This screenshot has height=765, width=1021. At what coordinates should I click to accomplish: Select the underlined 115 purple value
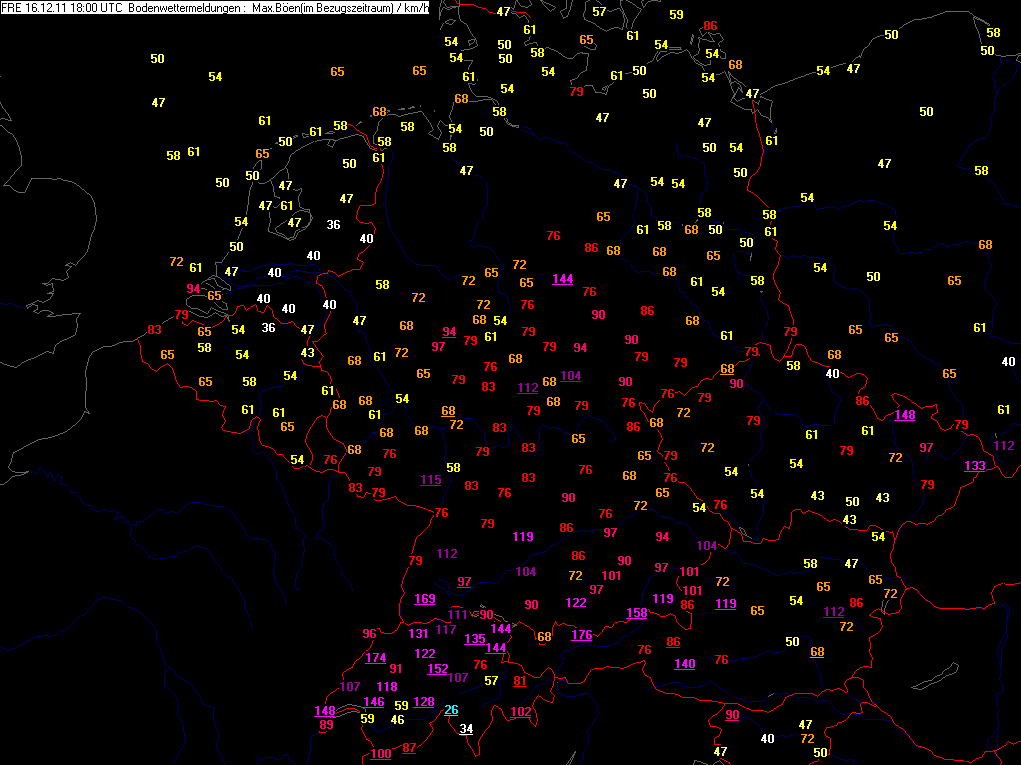(430, 480)
